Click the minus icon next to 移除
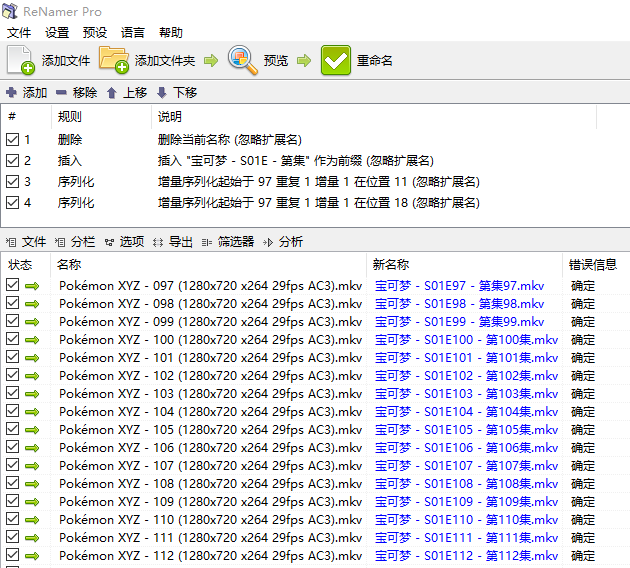The image size is (630, 568). [x=61, y=93]
